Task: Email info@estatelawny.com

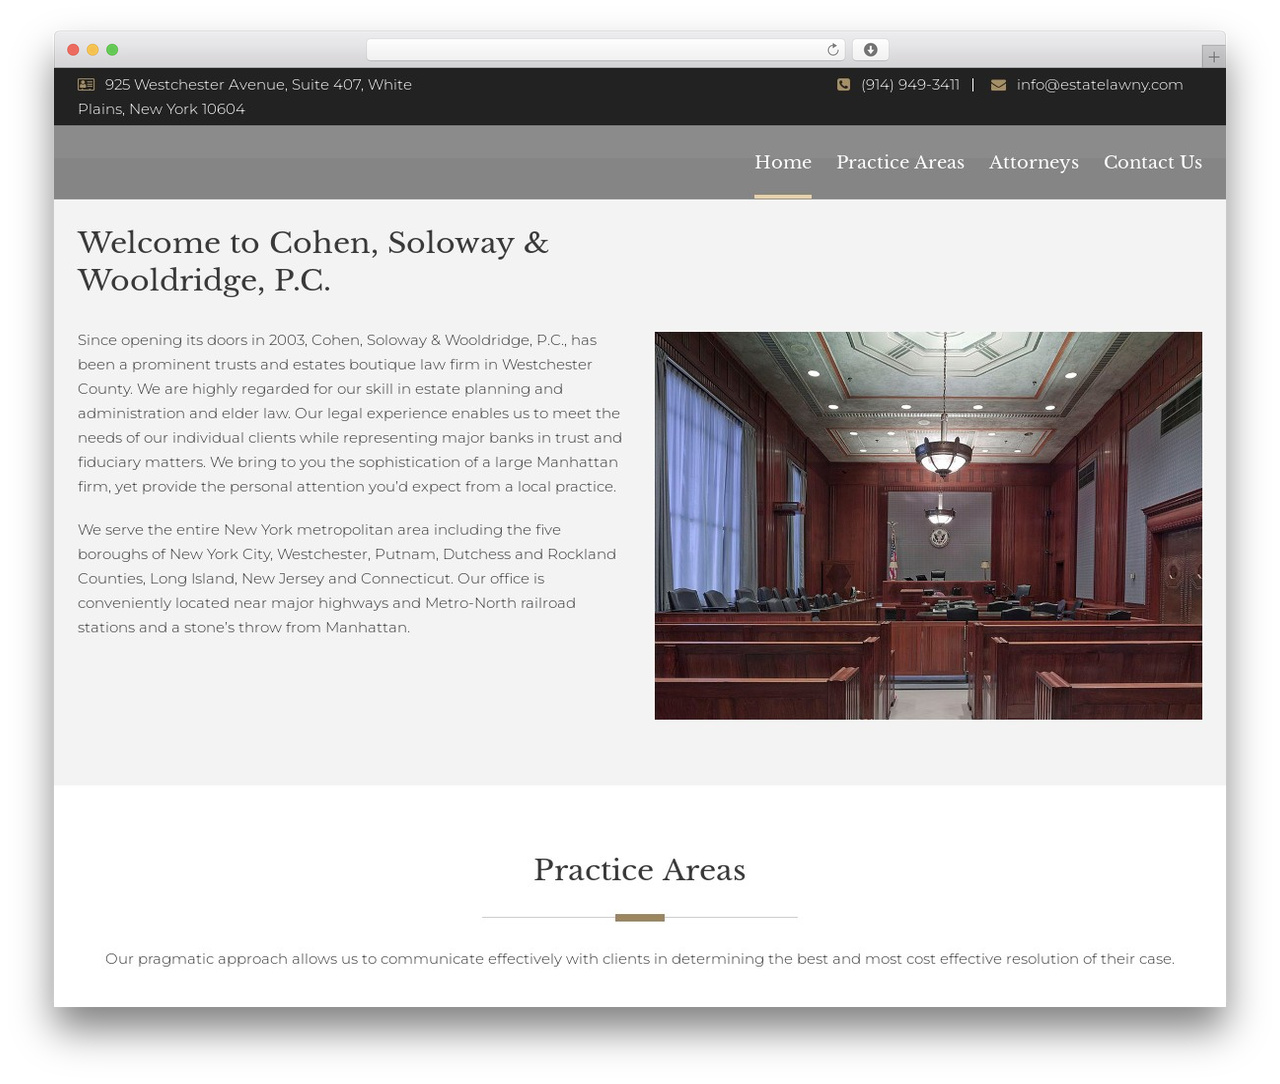Action: (1100, 85)
